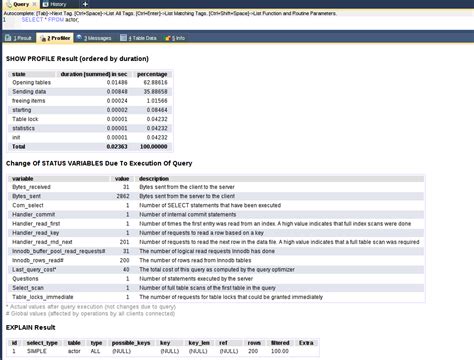474x360 pixels.
Task: Click the Messages tab icon
Action: (x=79, y=38)
